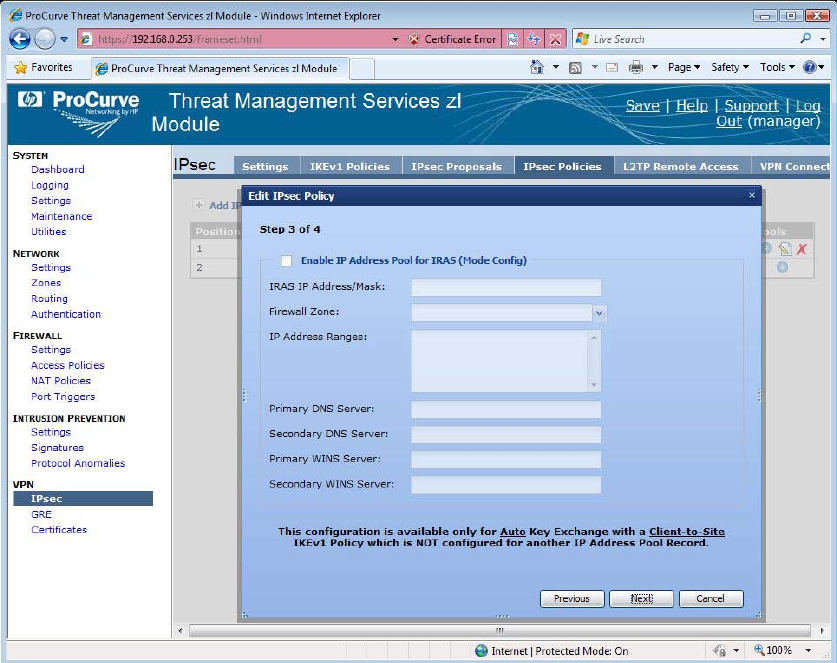The width and height of the screenshot is (837, 663).
Task: Click the red Stop loading icon
Action: coord(555,39)
